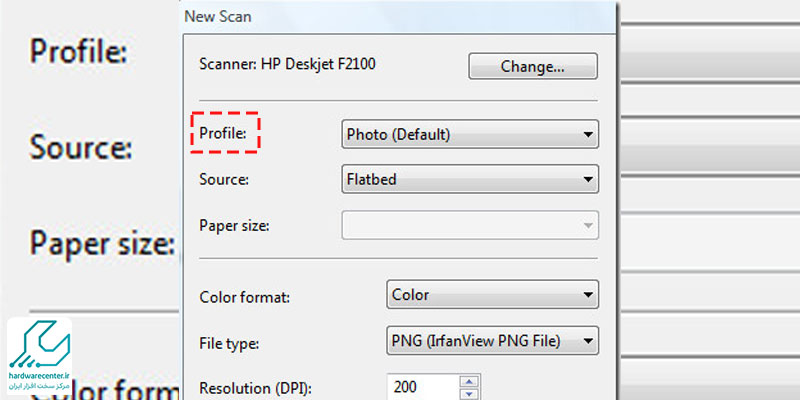Click the Scanner: HP Deskjet F2100 text
This screenshot has width=800, height=400.
[x=287, y=64]
